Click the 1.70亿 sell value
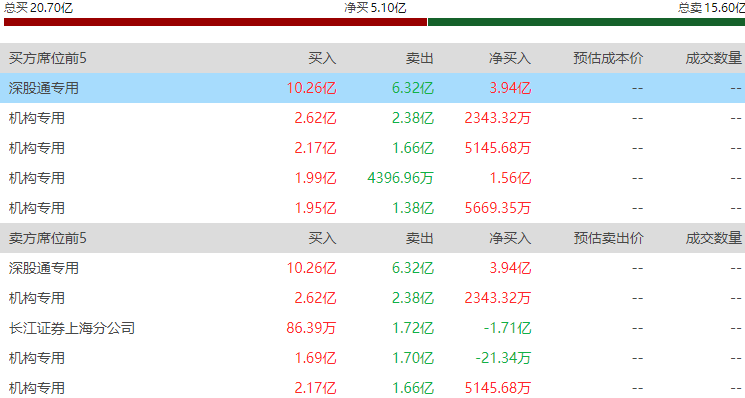The width and height of the screenshot is (745, 398). click(413, 358)
